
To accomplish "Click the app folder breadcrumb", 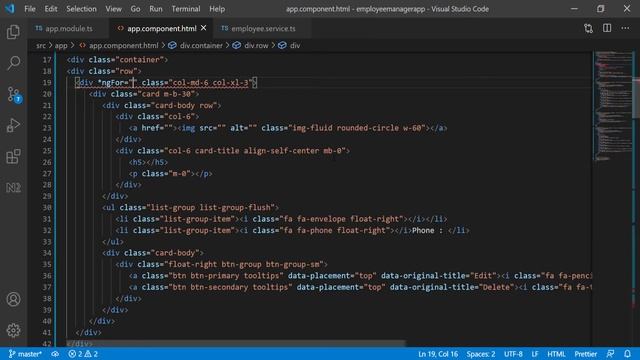I will (61, 45).
